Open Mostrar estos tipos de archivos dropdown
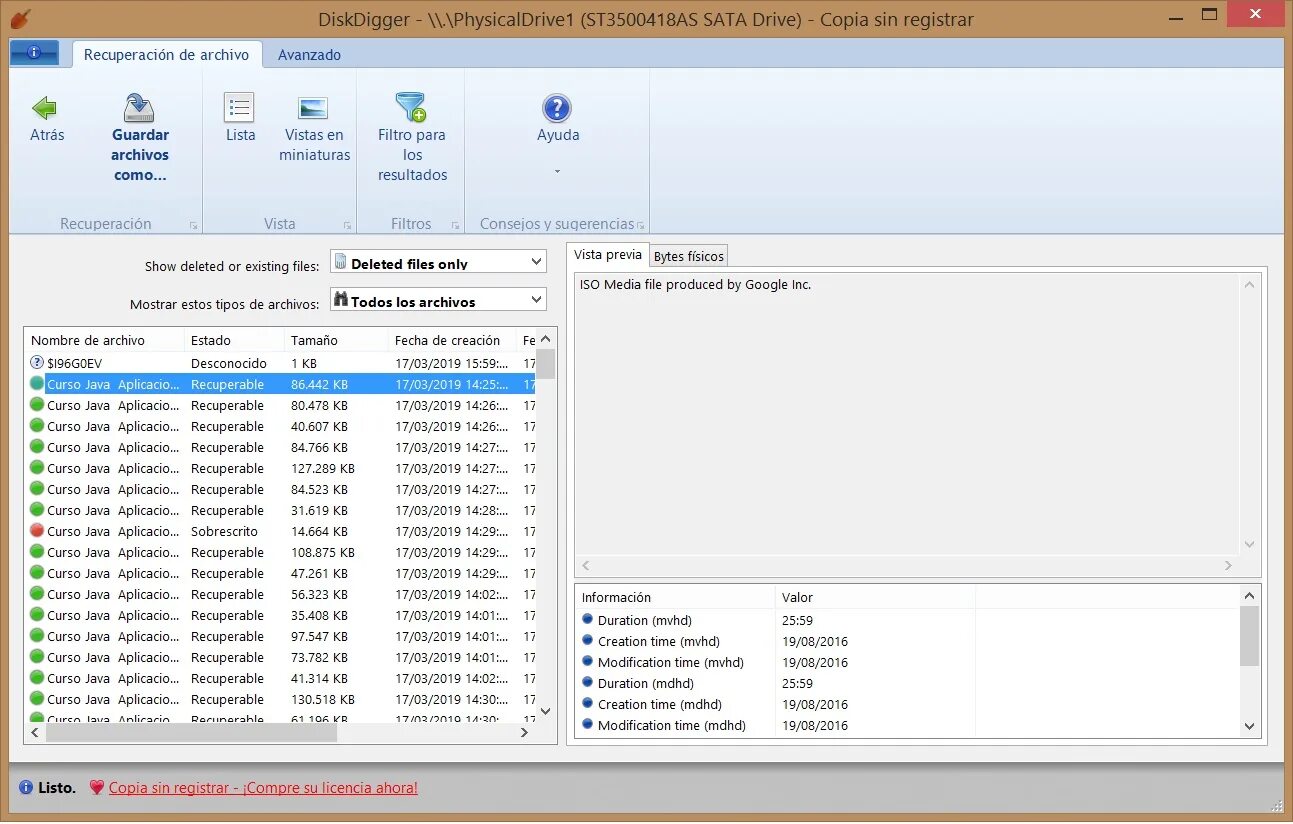Viewport: 1293px width, 824px height. 438,300
